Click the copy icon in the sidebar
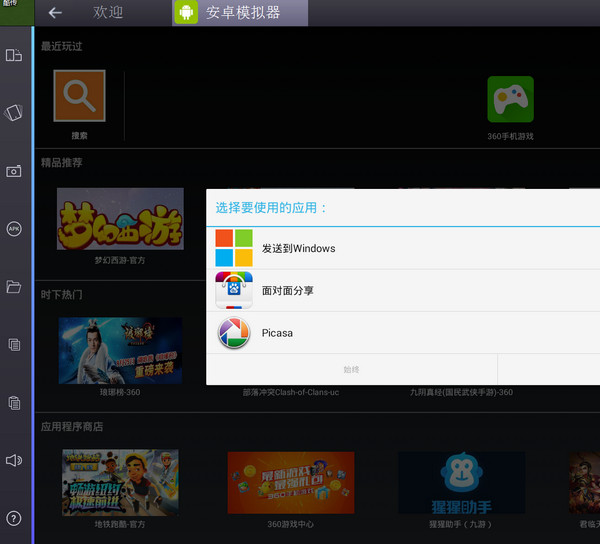The image size is (600, 544). click(x=14, y=345)
